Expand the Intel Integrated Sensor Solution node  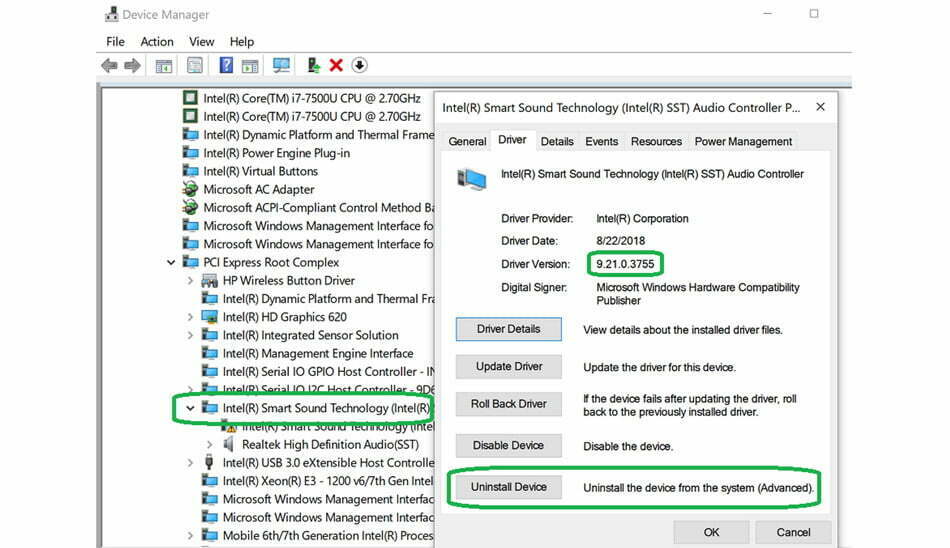tap(190, 335)
